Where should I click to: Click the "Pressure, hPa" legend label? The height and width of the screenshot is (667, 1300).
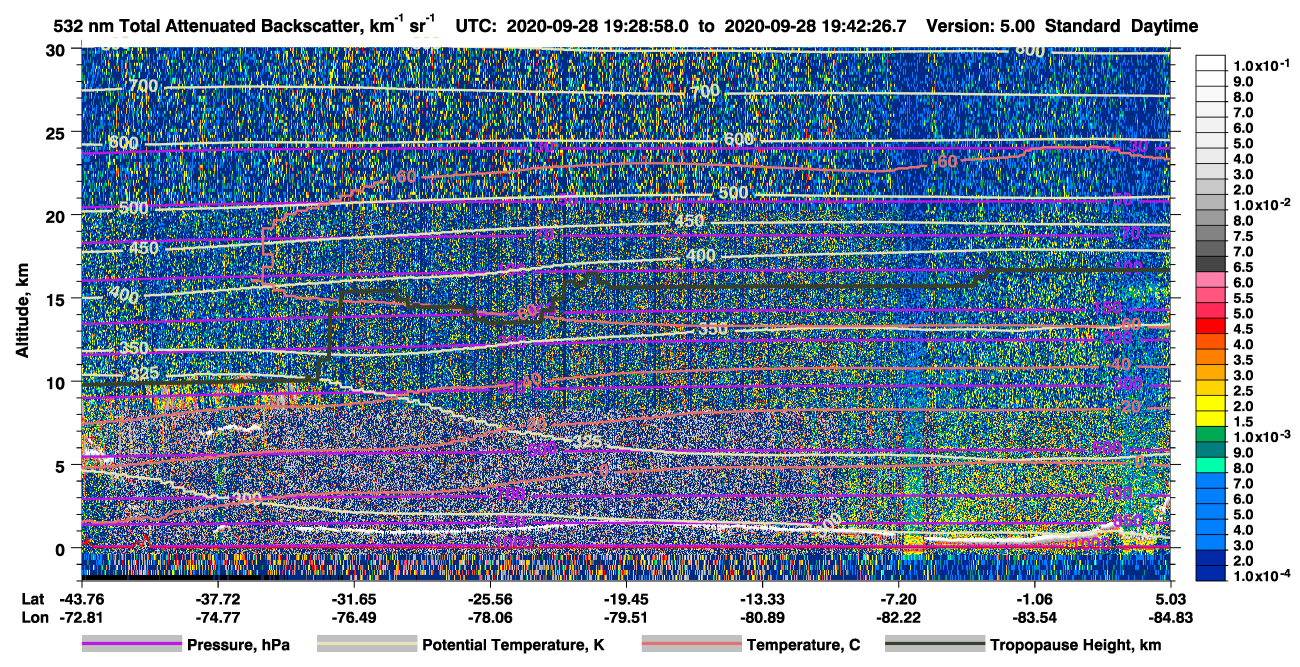click(238, 646)
